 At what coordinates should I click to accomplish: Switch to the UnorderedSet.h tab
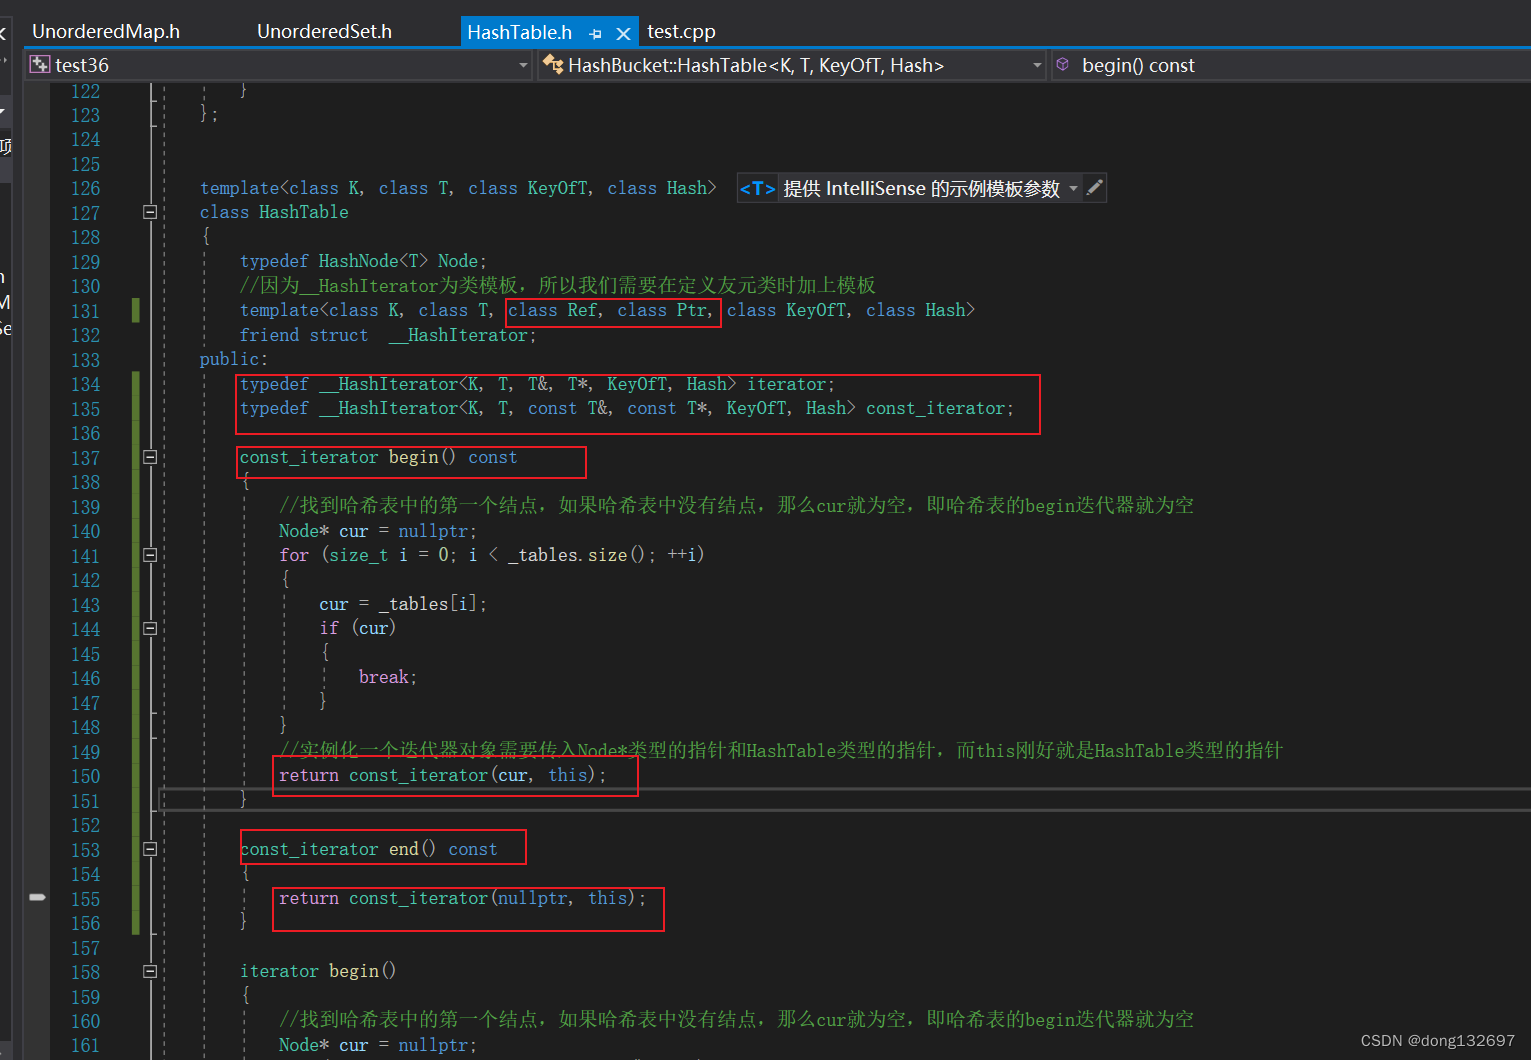tap(324, 32)
